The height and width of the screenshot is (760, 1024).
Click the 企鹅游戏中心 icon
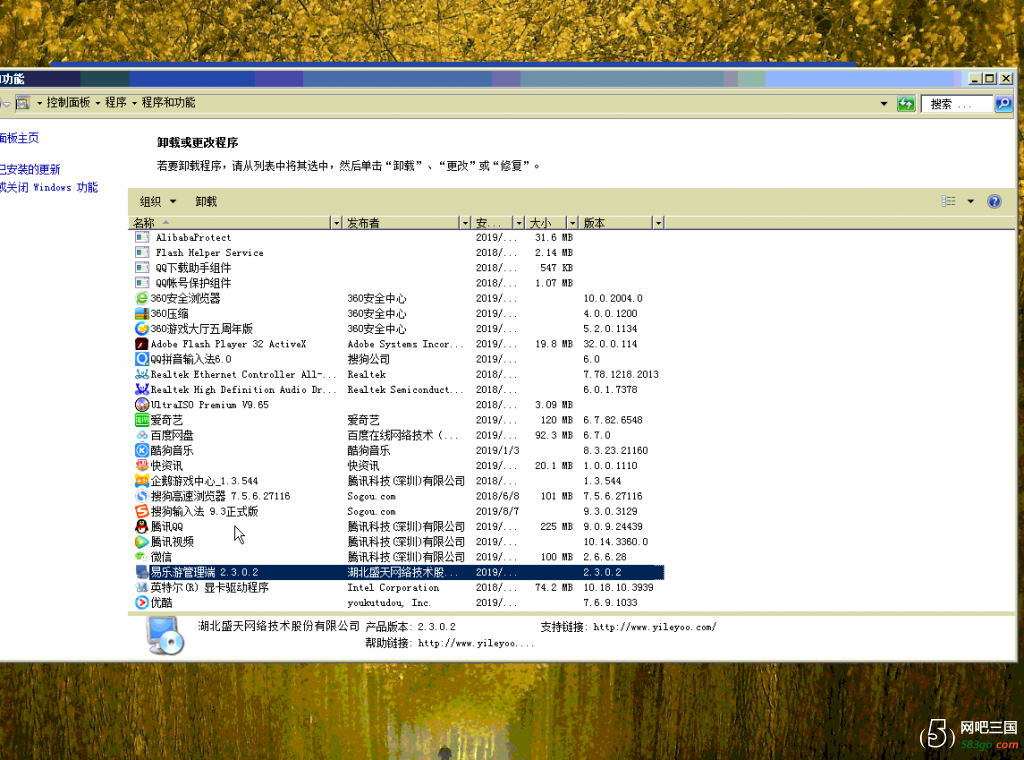(142, 481)
